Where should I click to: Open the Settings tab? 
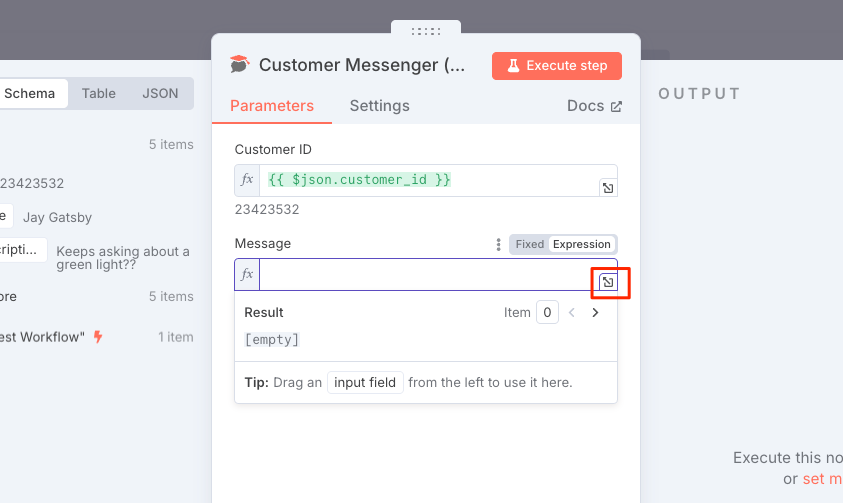point(380,106)
